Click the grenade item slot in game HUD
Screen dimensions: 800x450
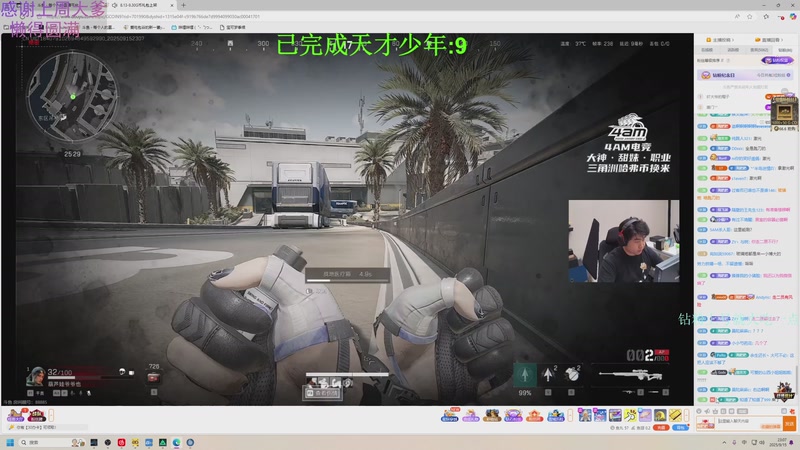572,374
